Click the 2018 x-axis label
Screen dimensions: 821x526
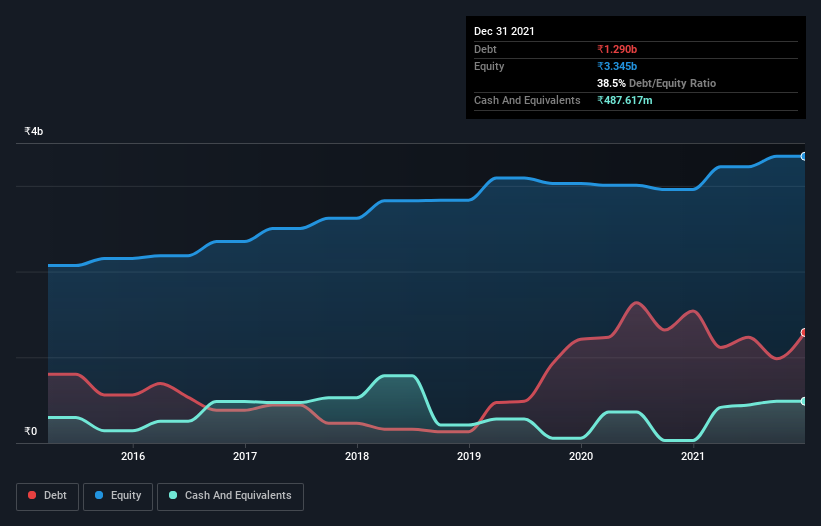pos(357,456)
